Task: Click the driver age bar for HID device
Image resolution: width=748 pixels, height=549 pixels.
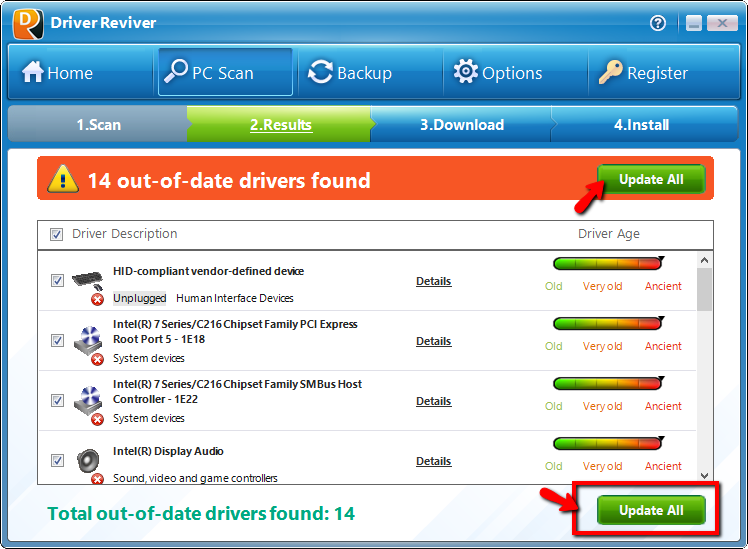Action: click(x=607, y=264)
